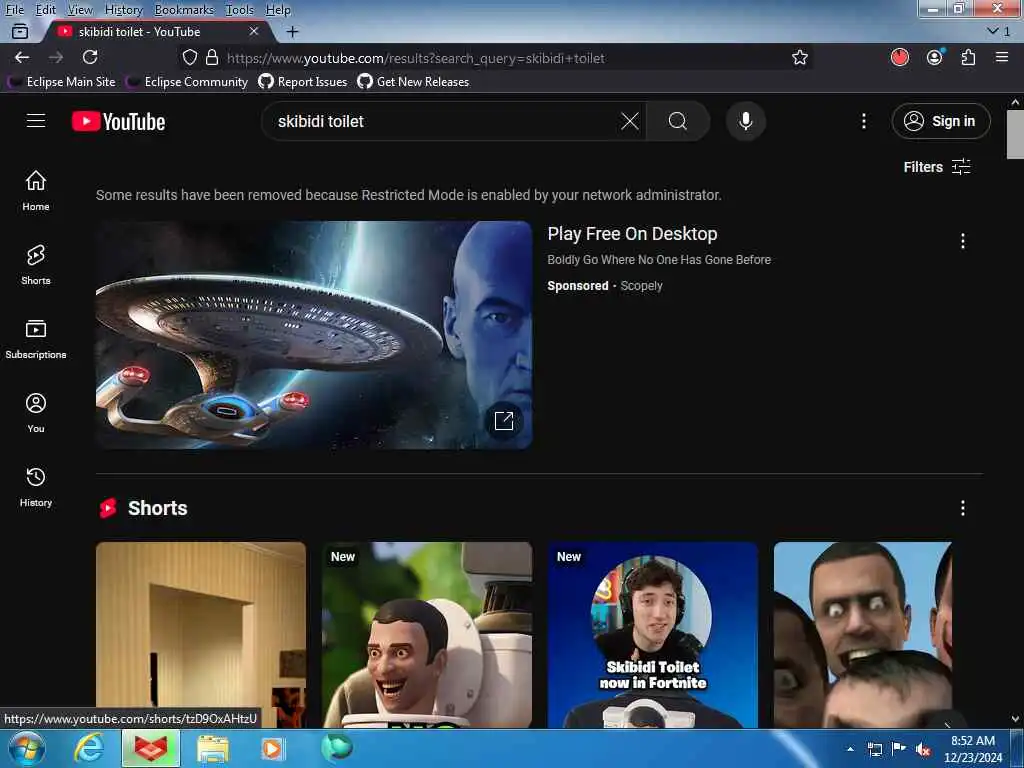Show hidden tray icons arrow
1024x768 pixels.
(x=850, y=750)
